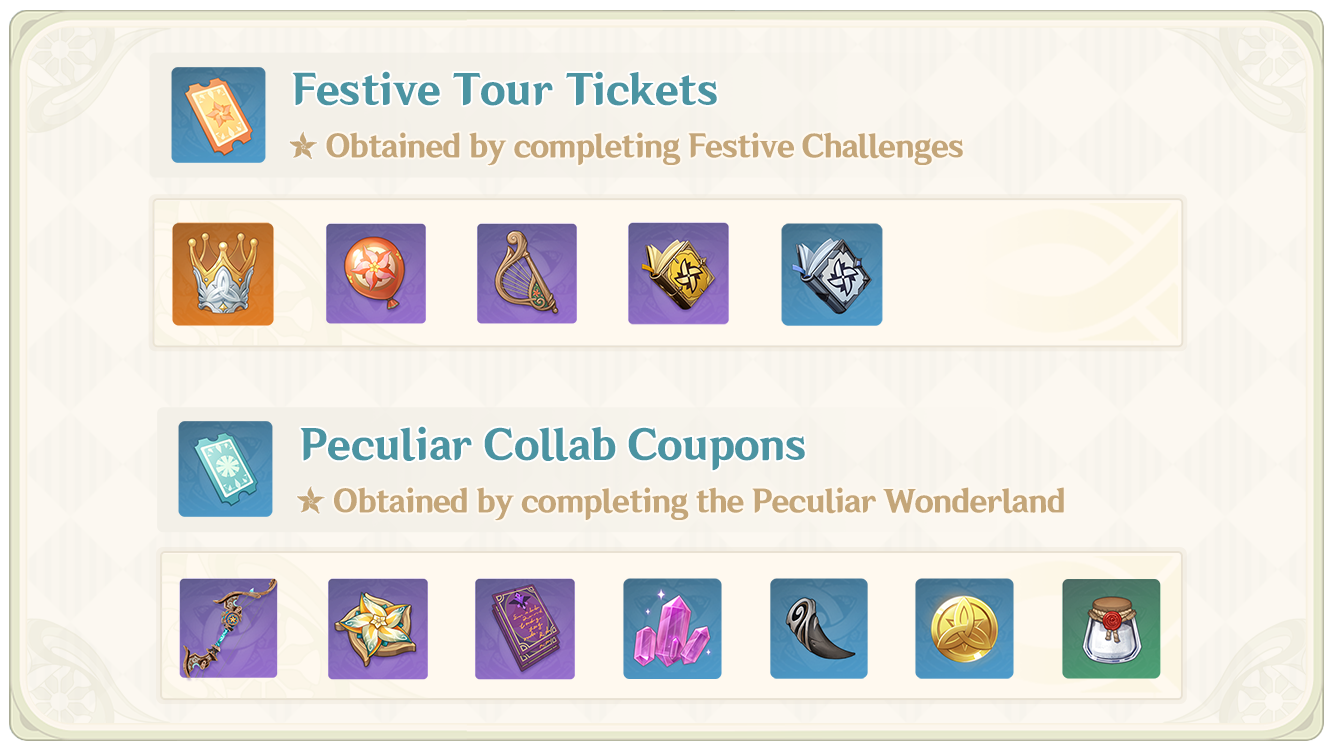This screenshot has height=750, width=1334.
Task: Select the bow weapon reward
Action: click(228, 628)
